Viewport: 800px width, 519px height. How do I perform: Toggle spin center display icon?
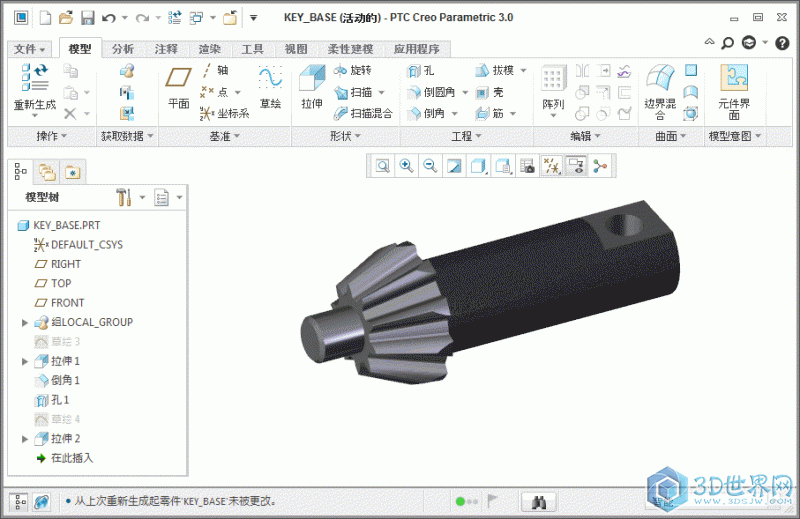(601, 166)
